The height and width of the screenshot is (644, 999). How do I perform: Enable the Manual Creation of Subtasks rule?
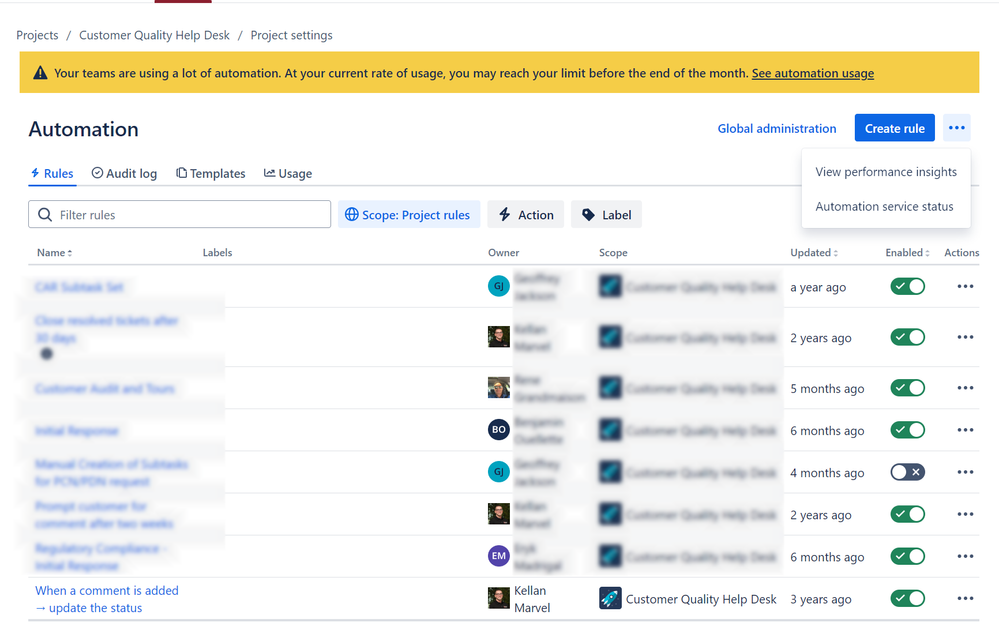[908, 472]
